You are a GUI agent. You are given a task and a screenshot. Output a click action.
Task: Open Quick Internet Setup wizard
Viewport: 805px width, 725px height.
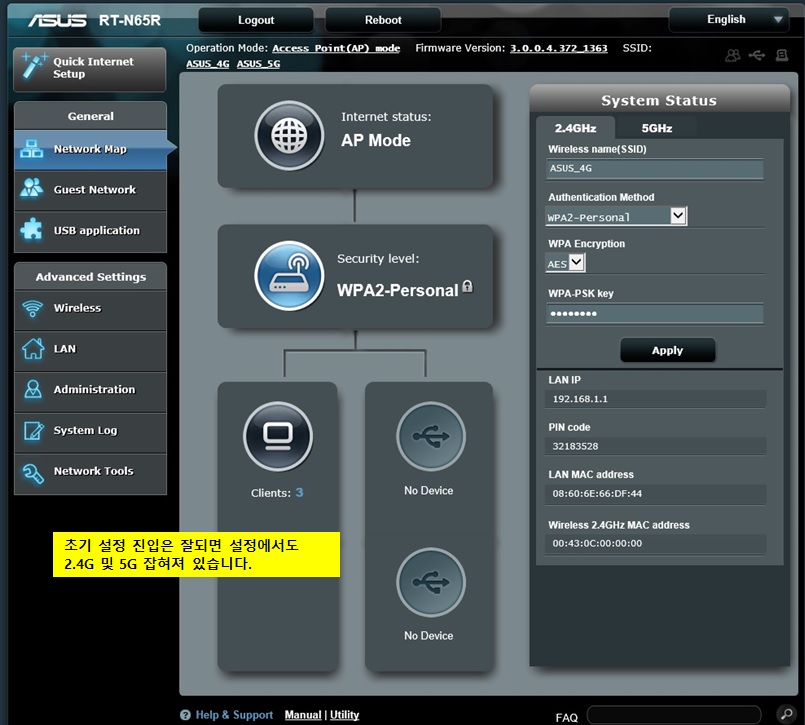tap(90, 69)
